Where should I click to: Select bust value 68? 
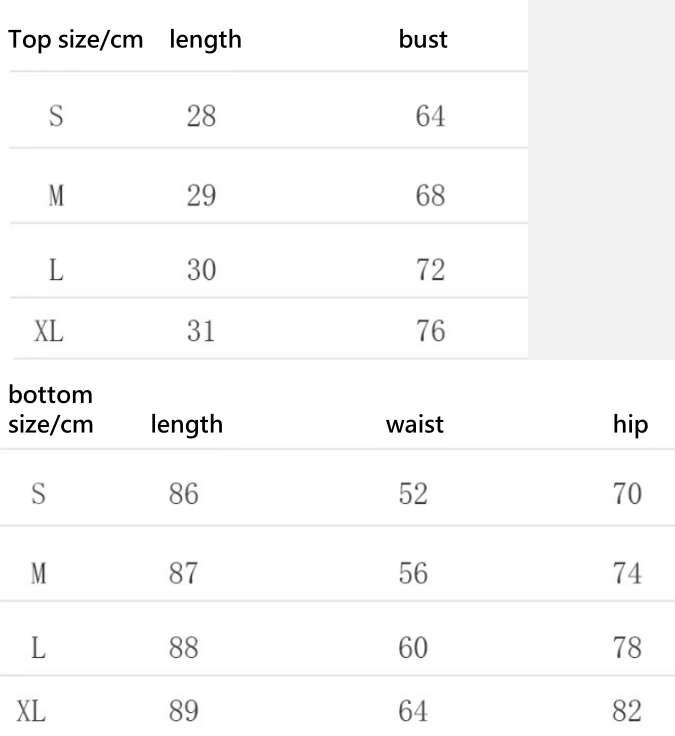(430, 195)
